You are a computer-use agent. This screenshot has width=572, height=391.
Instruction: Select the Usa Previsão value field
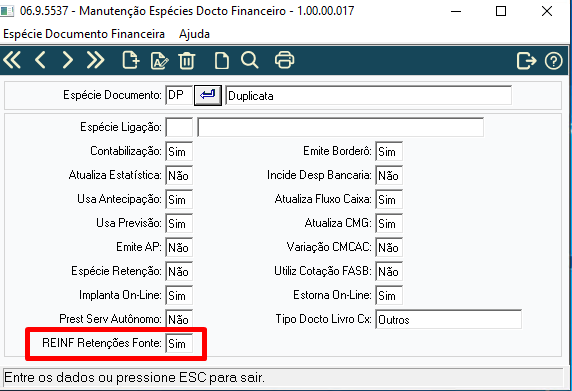pos(179,223)
